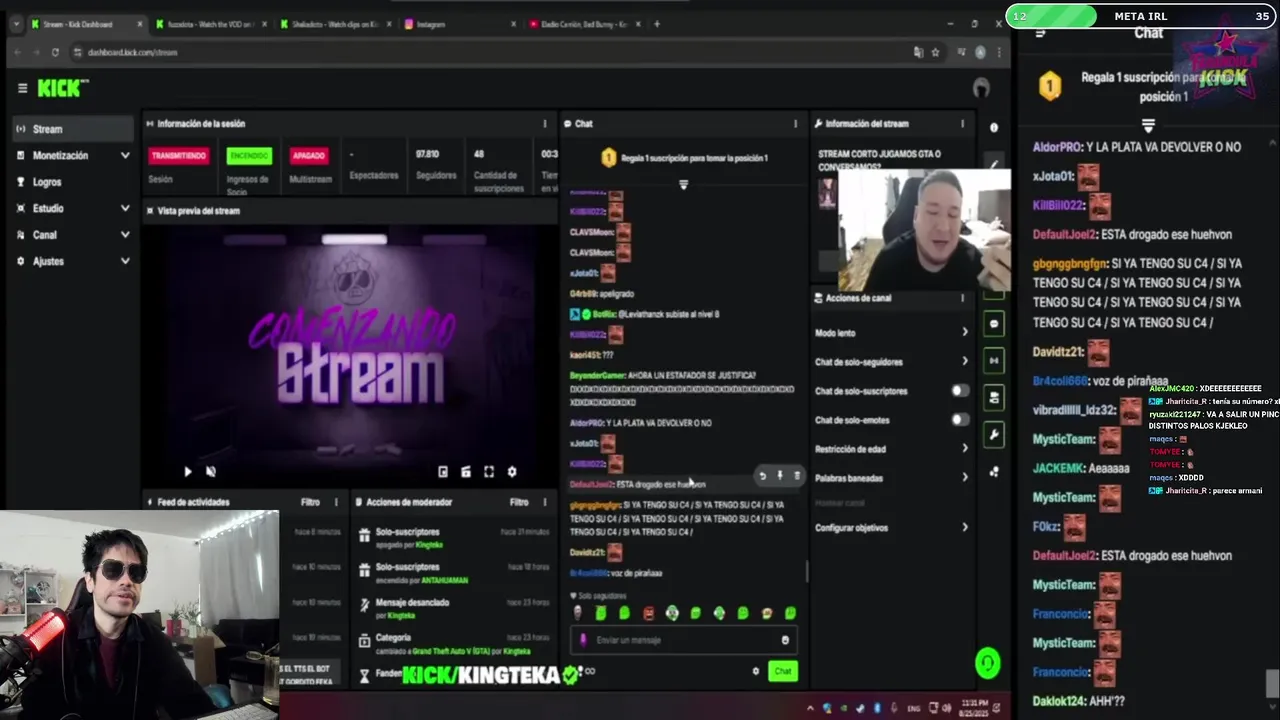Click the Kick logo
This screenshot has width=1280, height=720.
point(62,88)
